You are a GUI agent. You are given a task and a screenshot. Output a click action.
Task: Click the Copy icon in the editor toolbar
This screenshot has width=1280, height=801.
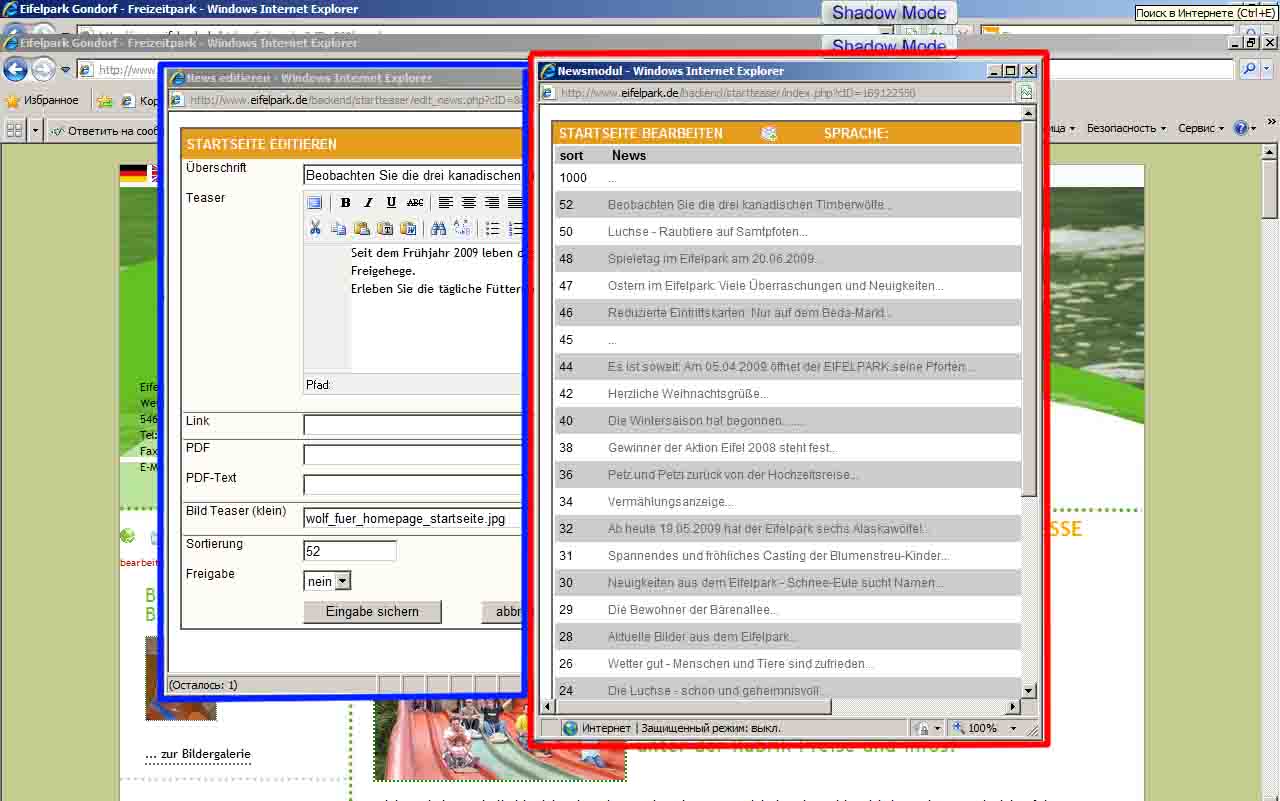(x=338, y=228)
